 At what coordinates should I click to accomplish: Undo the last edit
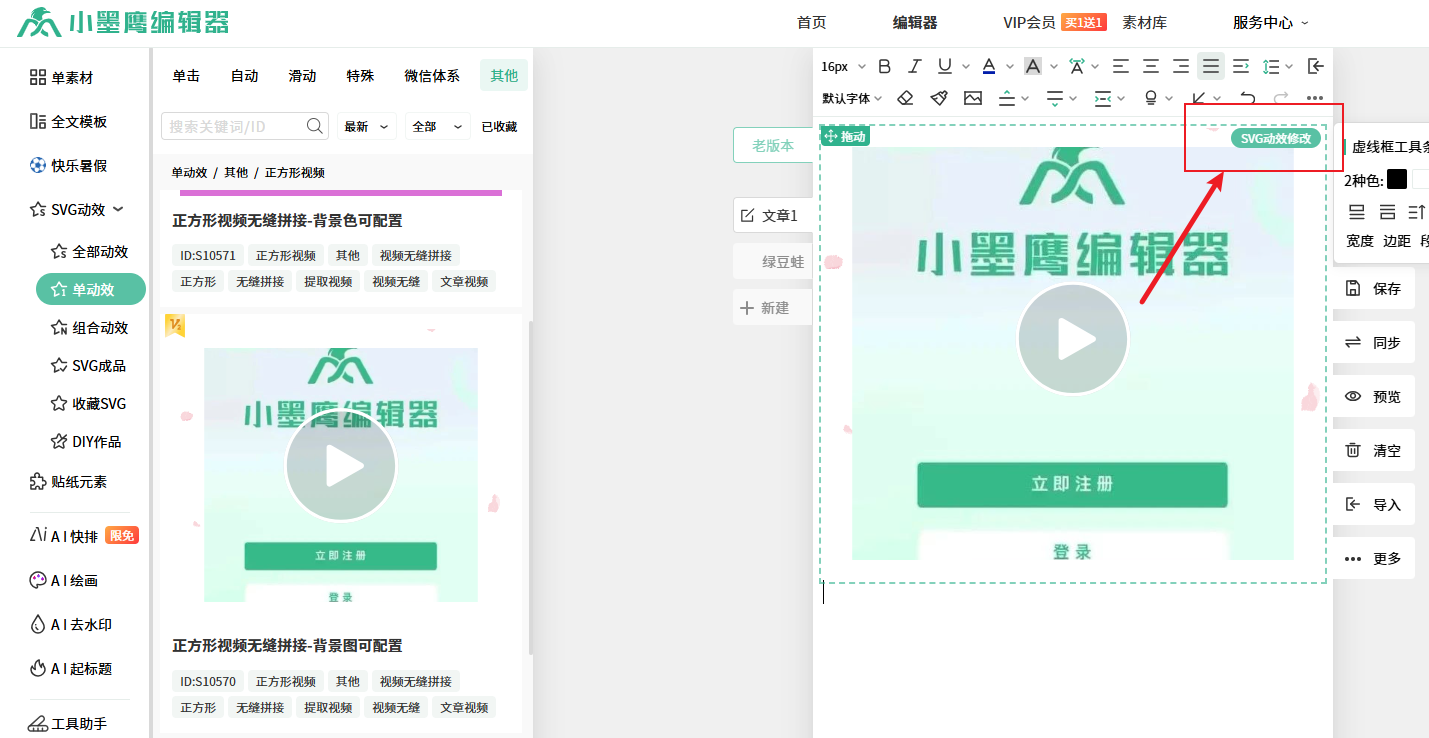[1247, 98]
